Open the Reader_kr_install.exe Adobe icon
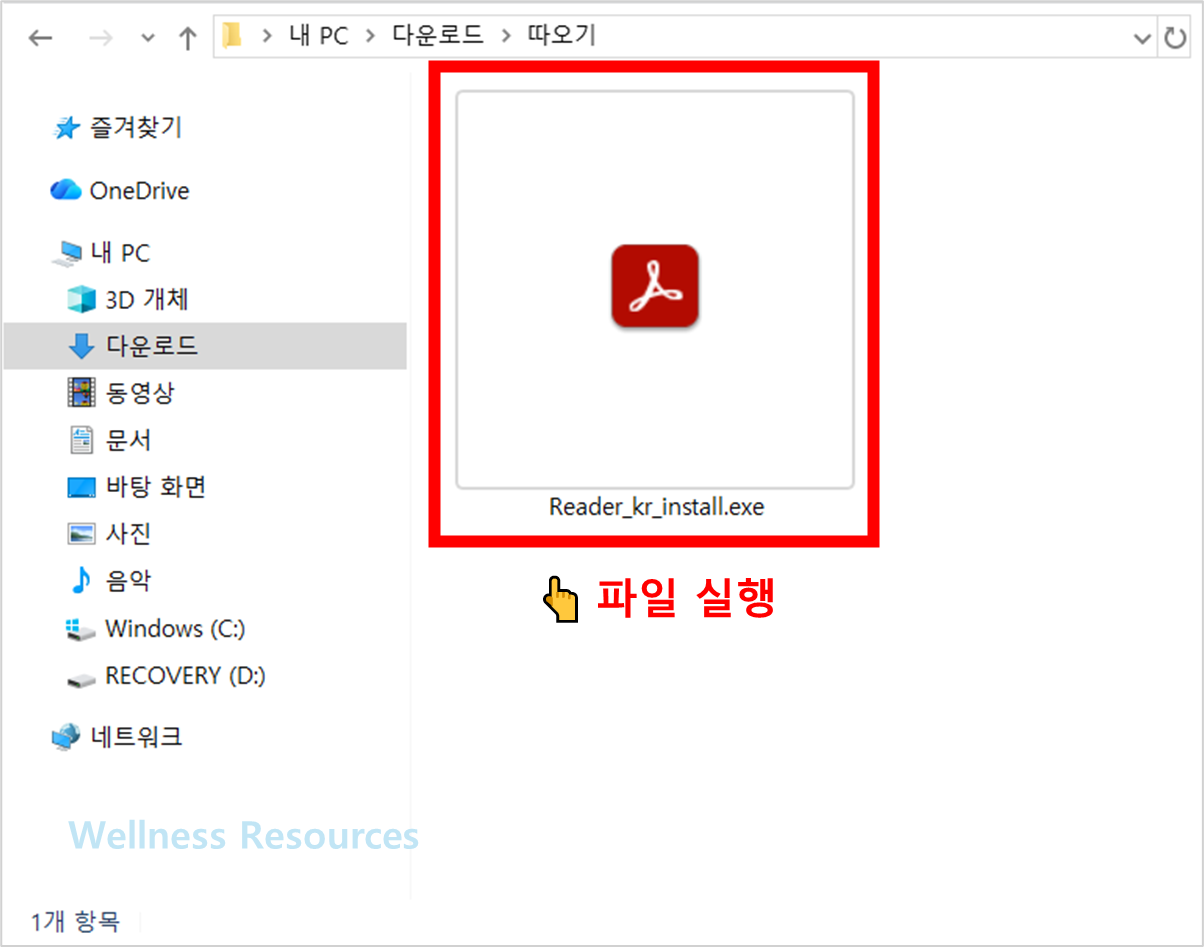The image size is (1204, 947). coord(655,286)
